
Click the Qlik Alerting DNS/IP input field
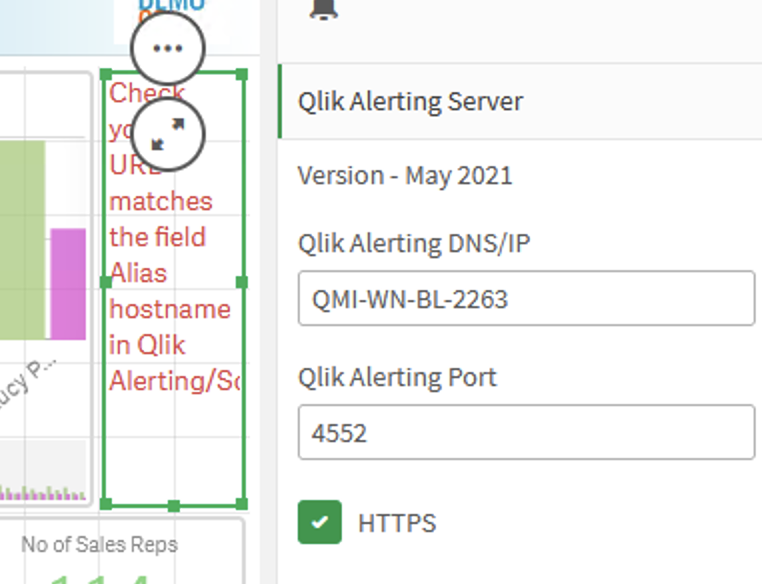pos(526,298)
